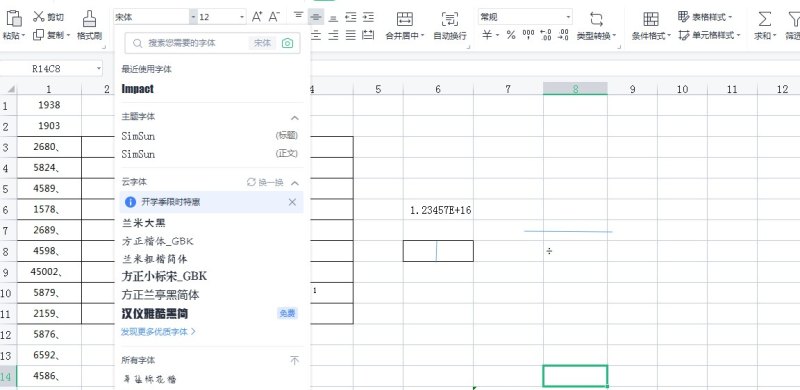This screenshot has height=390, width=800.
Task: Apply justify alignment
Action: click(351, 35)
